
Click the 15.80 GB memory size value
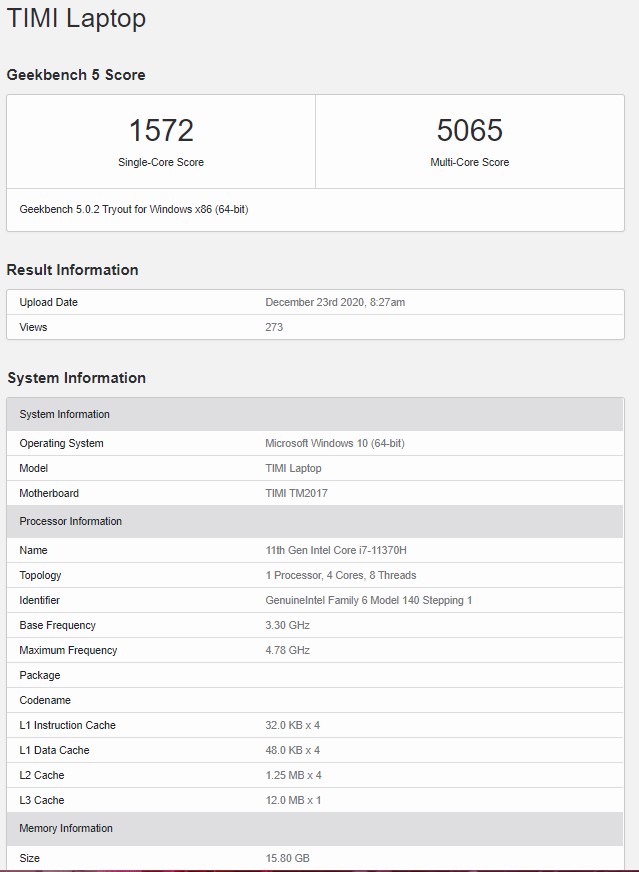286,858
